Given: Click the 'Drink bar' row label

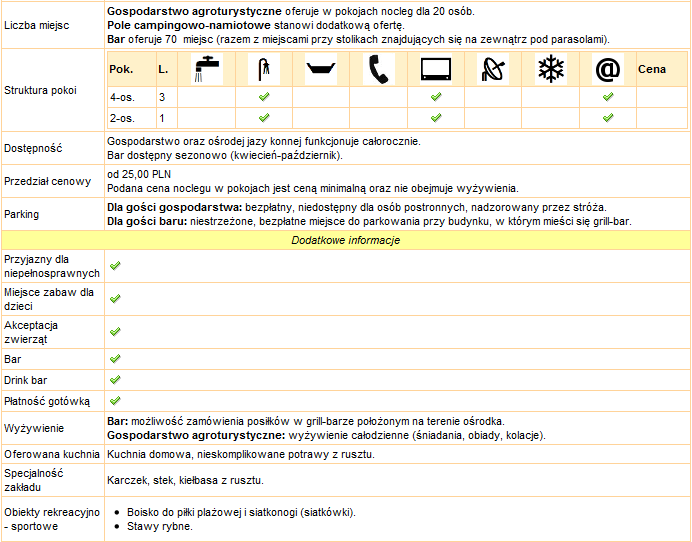Looking at the screenshot, I should click(26, 380).
